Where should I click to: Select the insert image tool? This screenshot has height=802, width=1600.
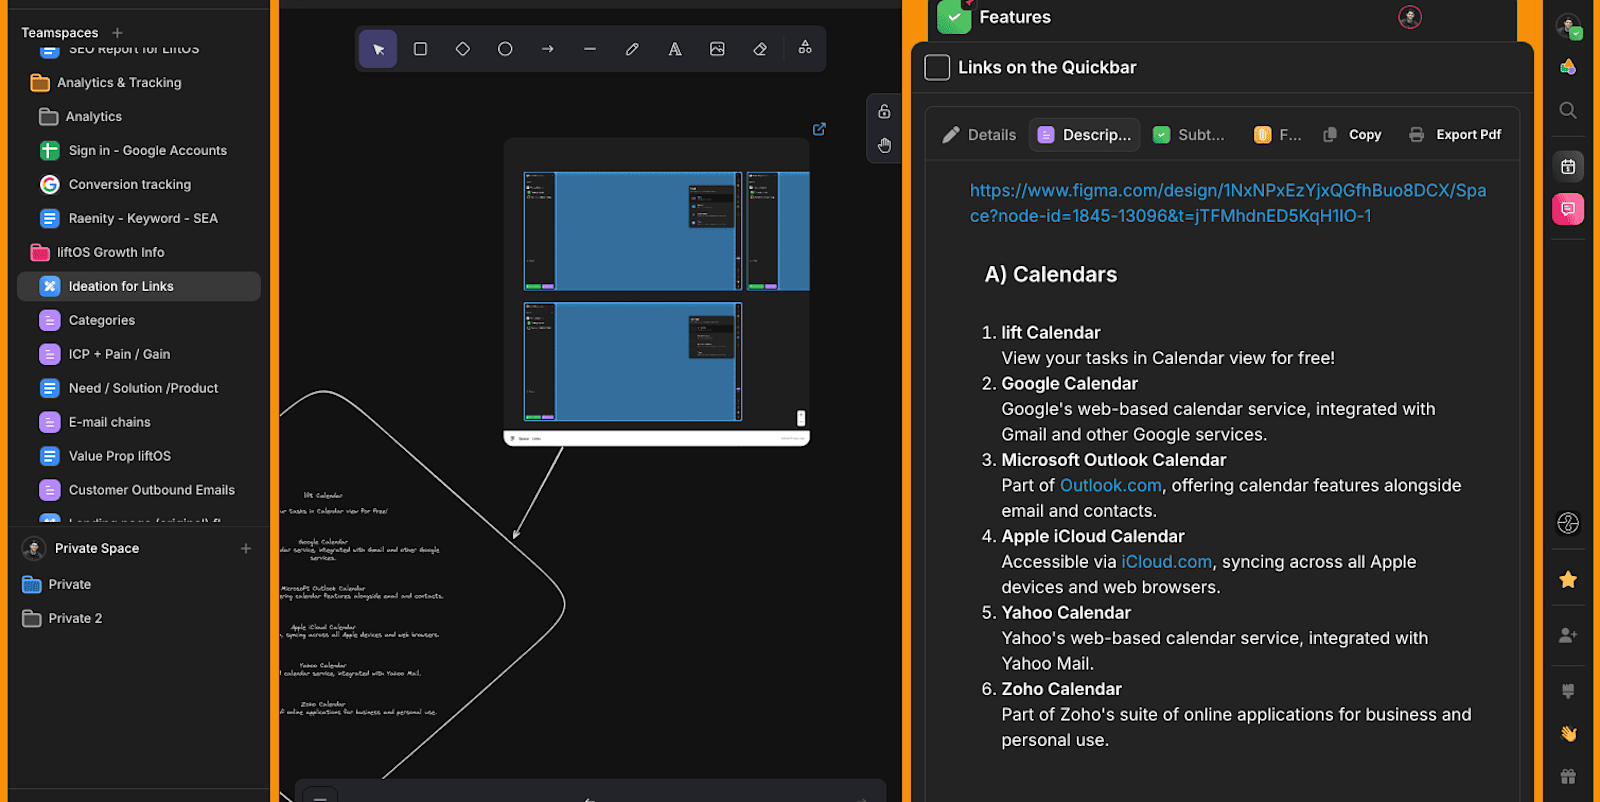point(717,49)
